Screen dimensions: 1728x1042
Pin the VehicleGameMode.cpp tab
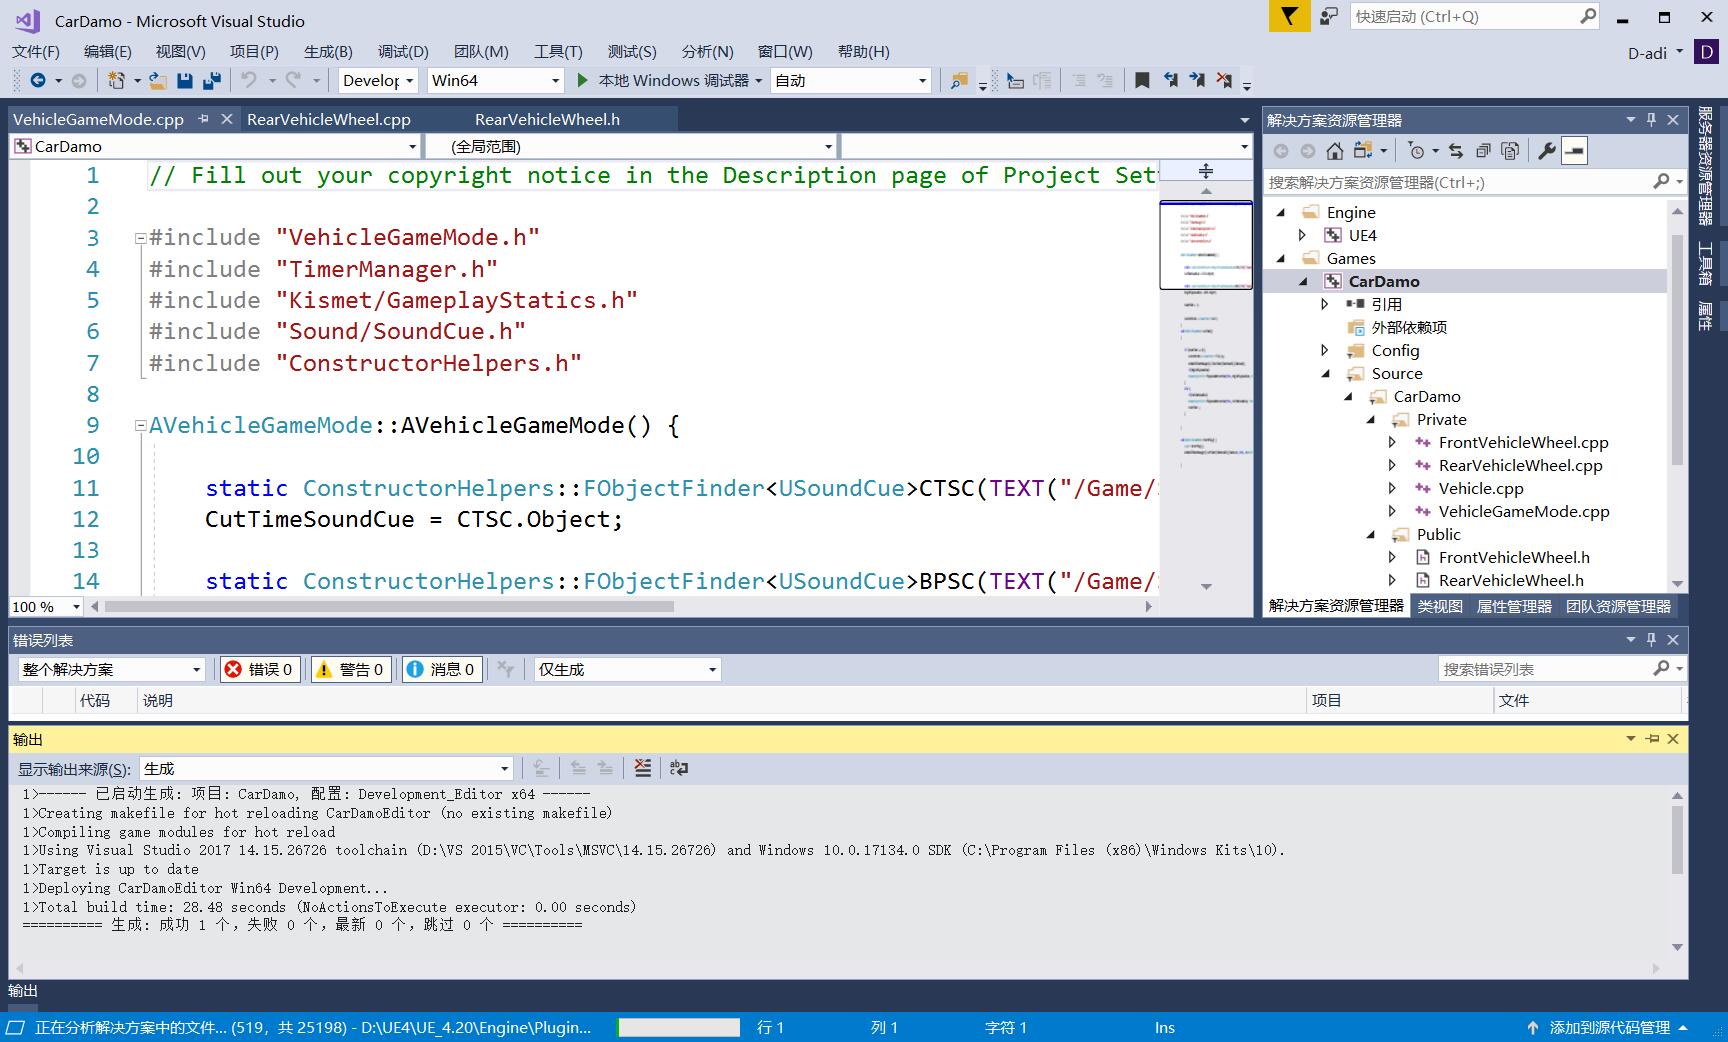pyautogui.click(x=203, y=119)
